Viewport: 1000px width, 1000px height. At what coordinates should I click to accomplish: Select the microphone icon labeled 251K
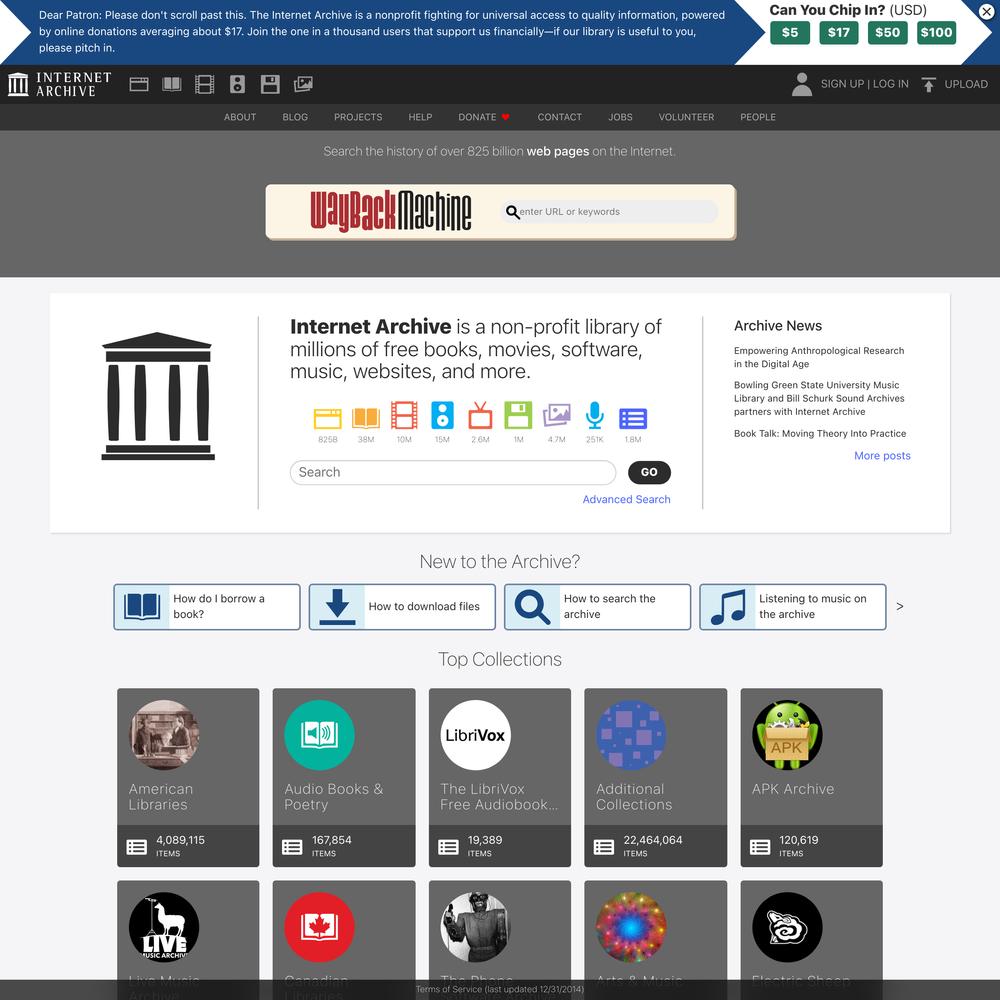point(594,415)
